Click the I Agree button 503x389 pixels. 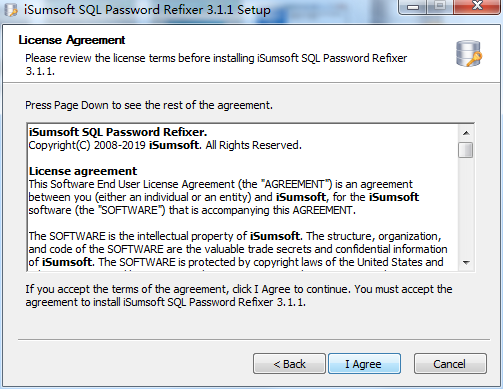[364, 364]
